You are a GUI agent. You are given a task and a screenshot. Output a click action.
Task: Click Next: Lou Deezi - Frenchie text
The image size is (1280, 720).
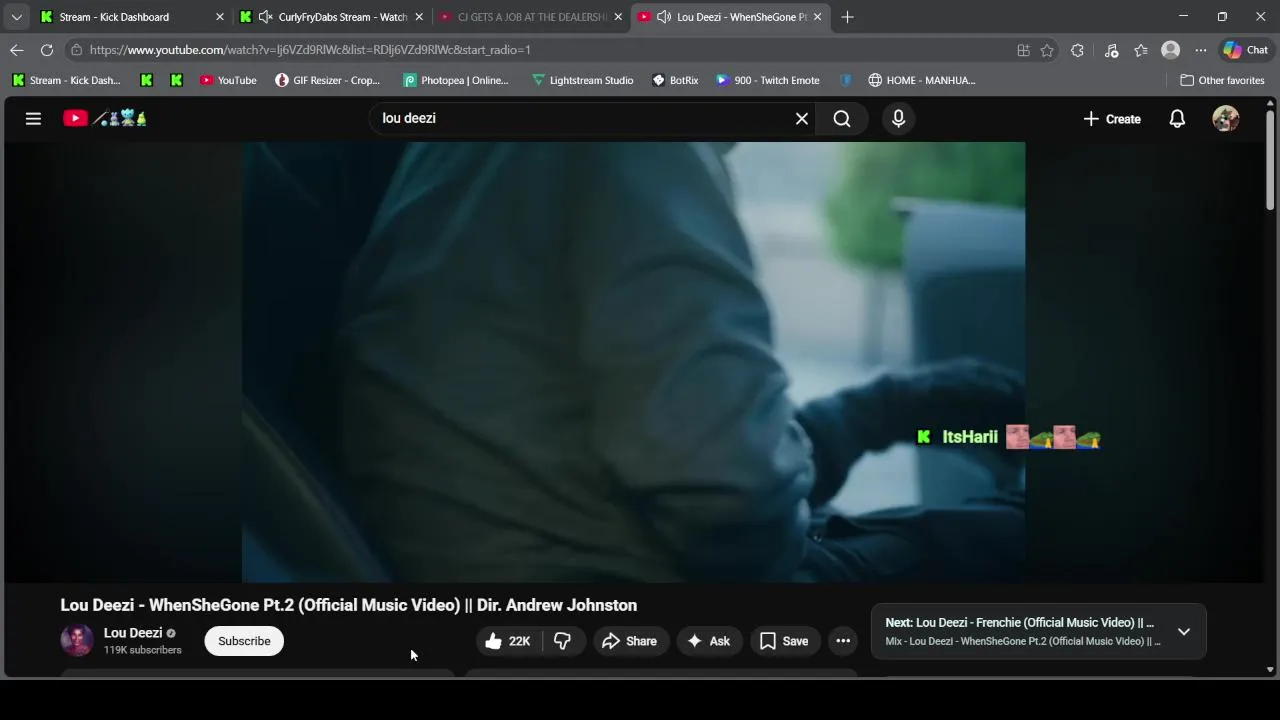point(1019,623)
